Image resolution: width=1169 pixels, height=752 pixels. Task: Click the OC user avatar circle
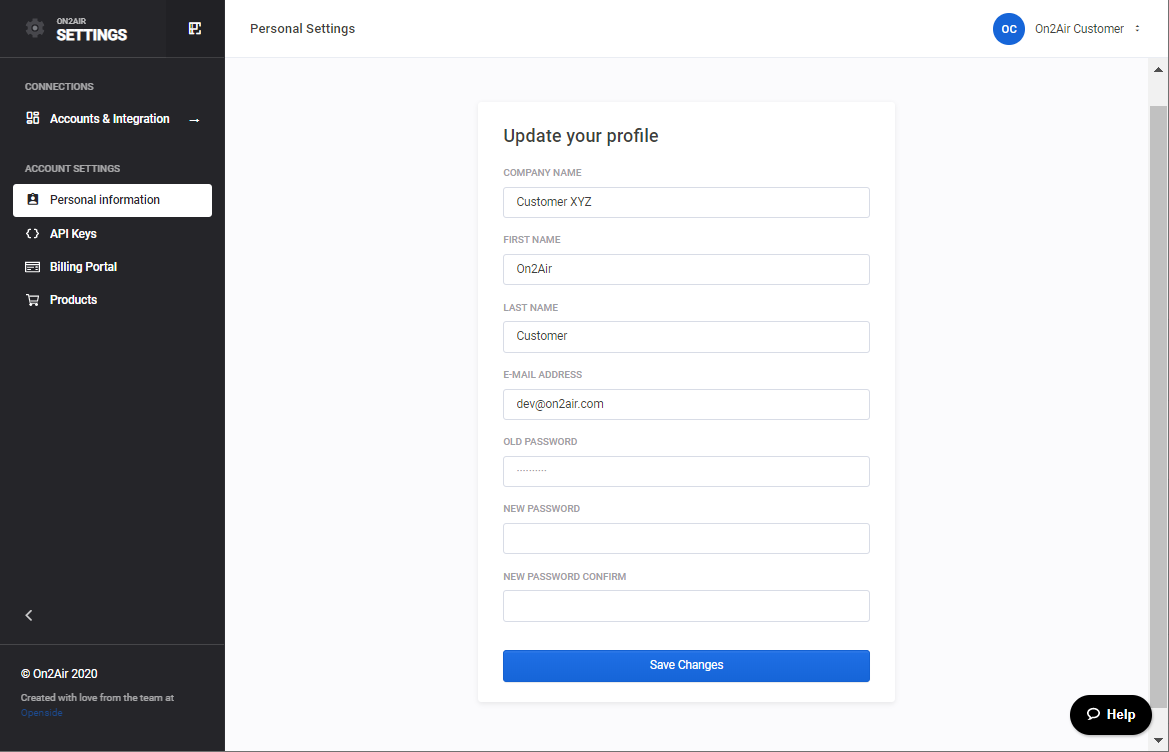coord(1009,29)
